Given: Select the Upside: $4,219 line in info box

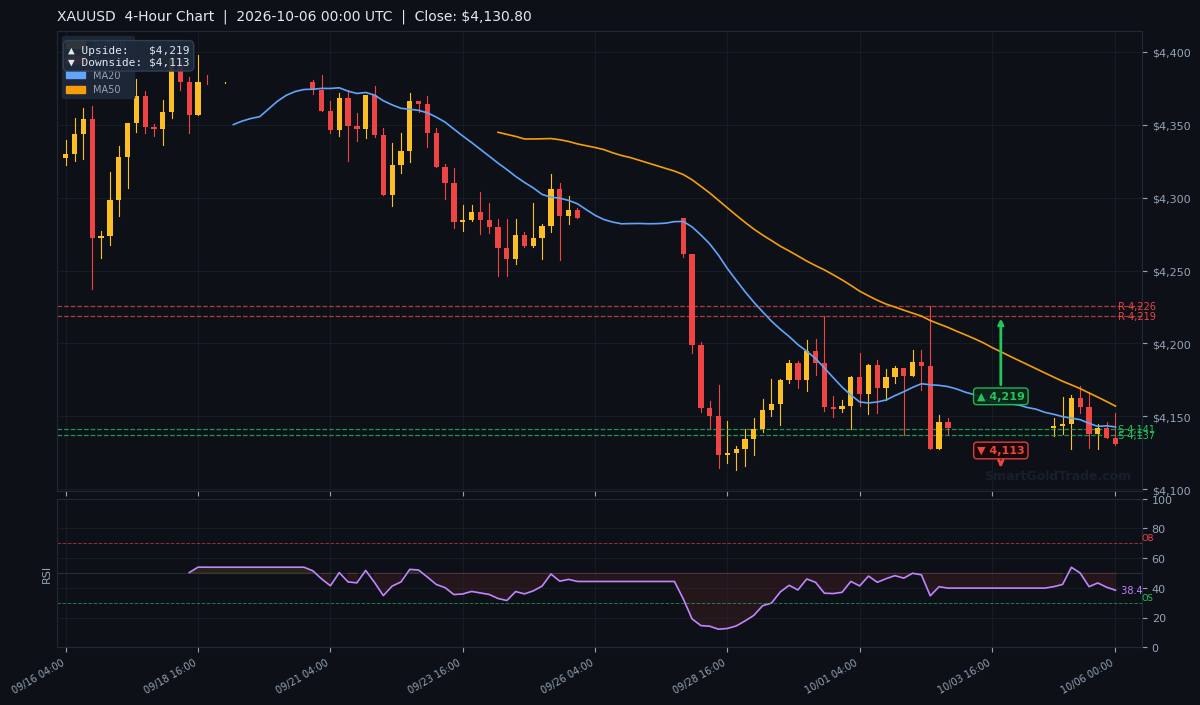Looking at the screenshot, I should tap(128, 50).
